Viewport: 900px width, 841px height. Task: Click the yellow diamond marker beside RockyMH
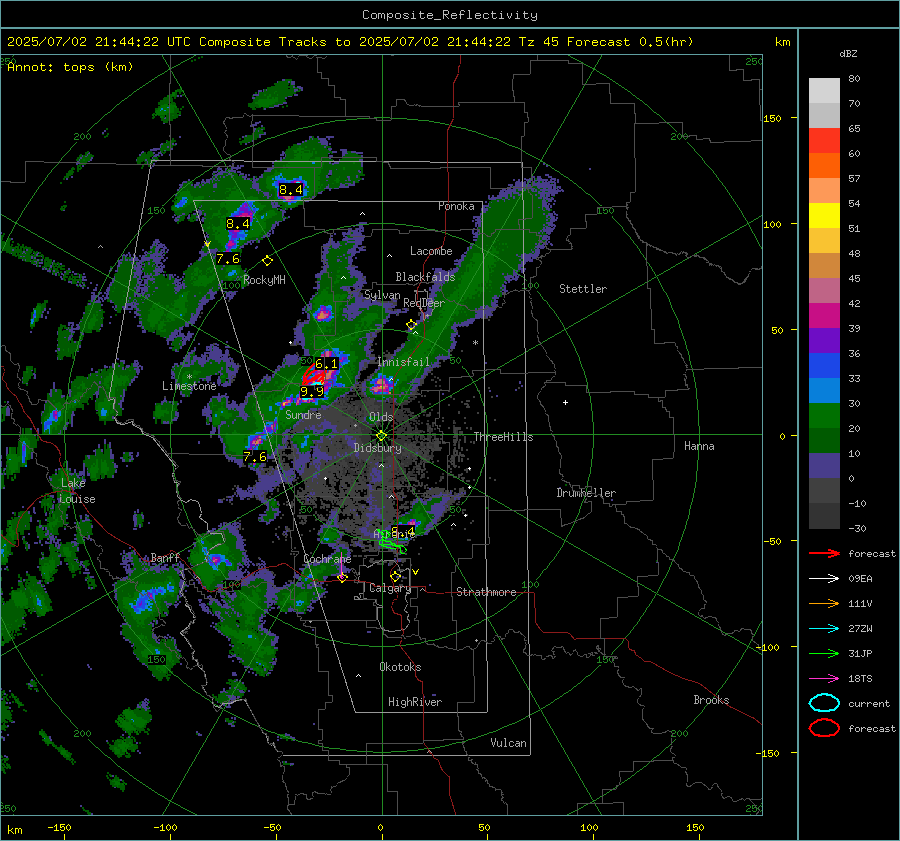[x=267, y=261]
